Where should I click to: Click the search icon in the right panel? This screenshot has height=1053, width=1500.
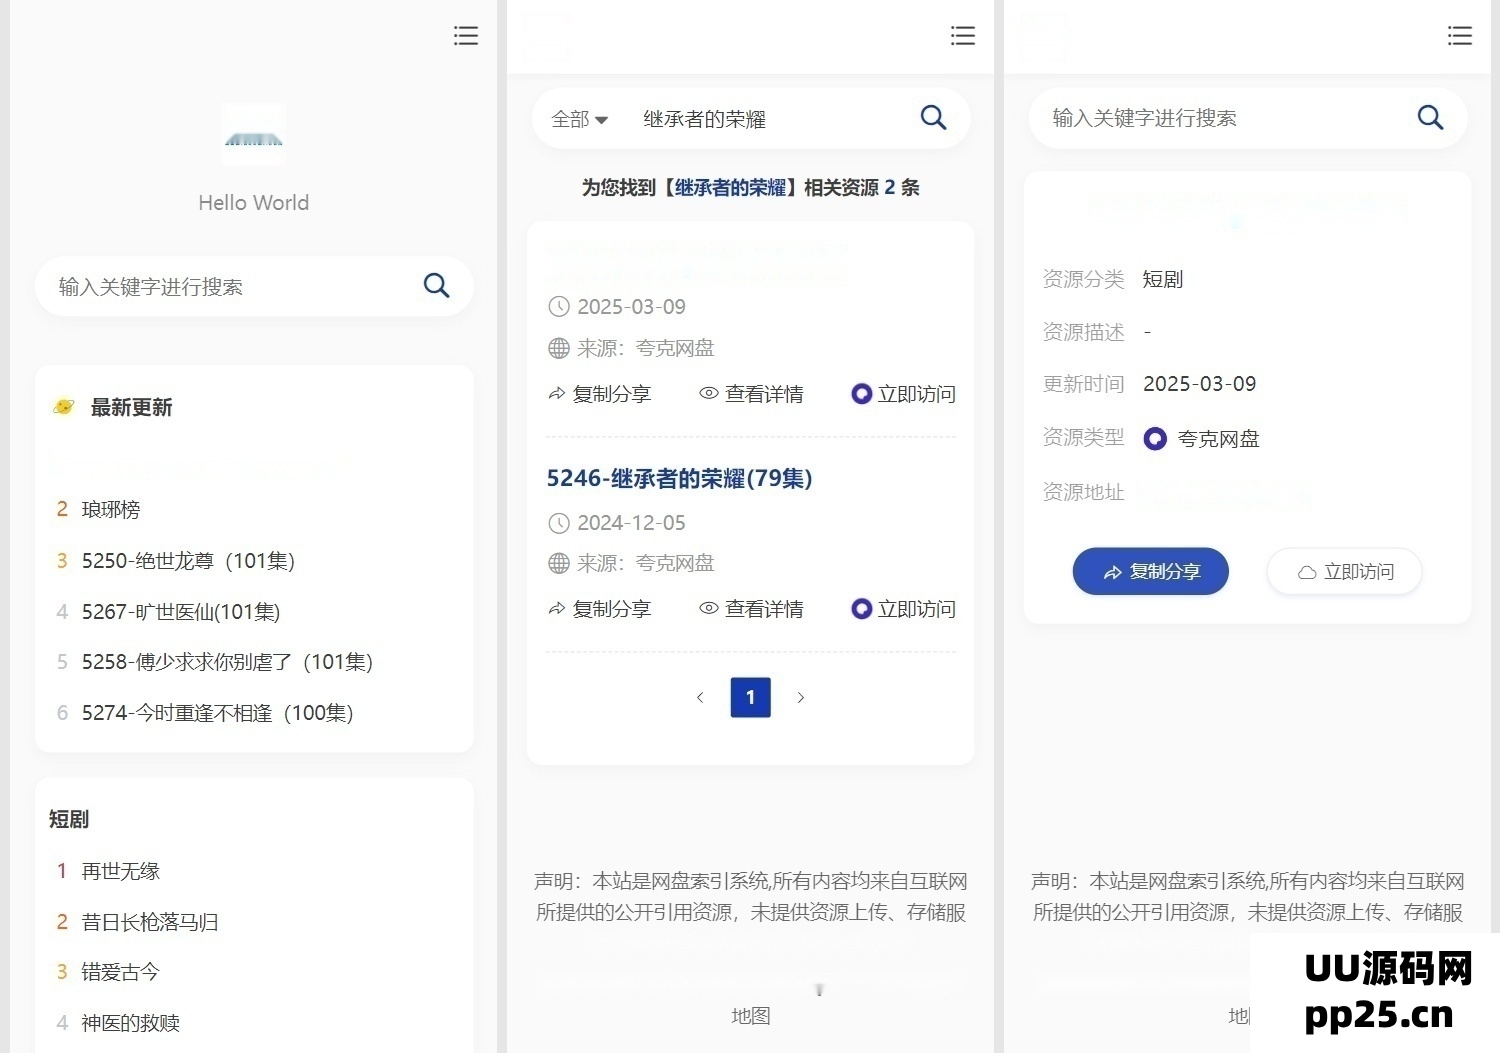(x=1430, y=118)
